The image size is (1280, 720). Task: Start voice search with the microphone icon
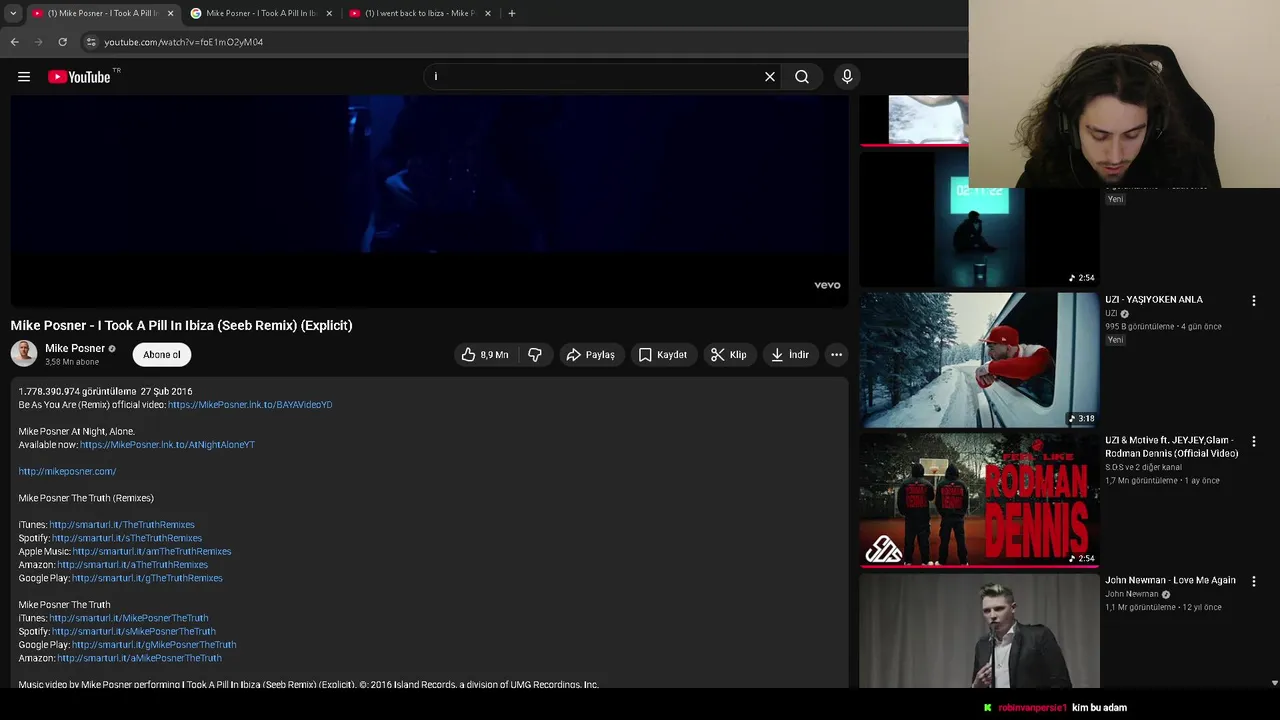click(847, 77)
